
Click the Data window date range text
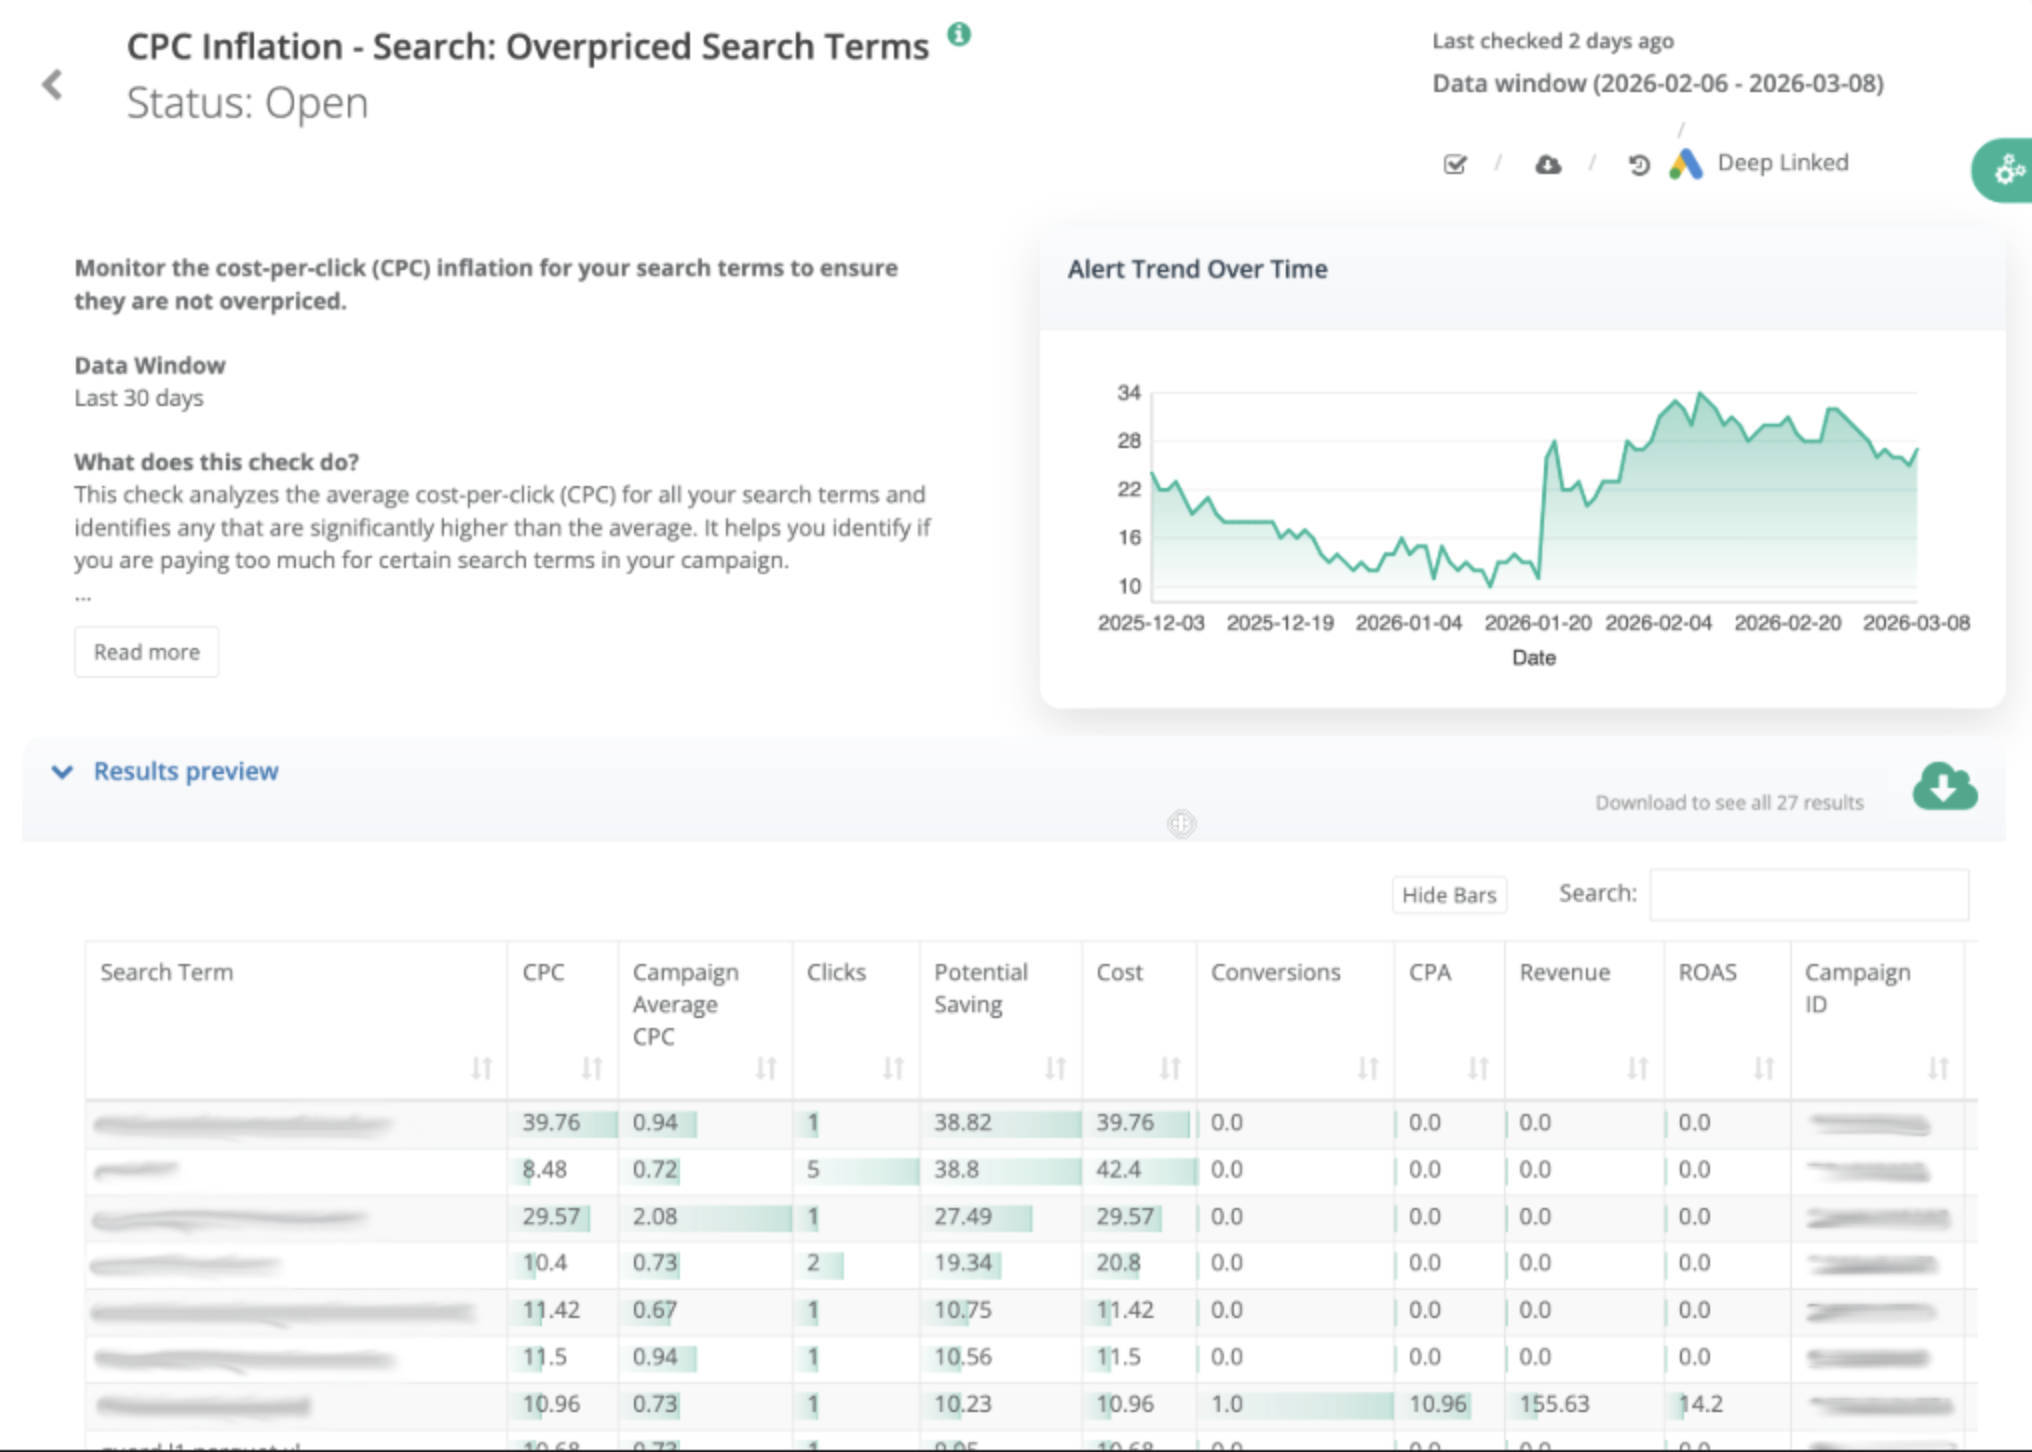pyautogui.click(x=1657, y=83)
